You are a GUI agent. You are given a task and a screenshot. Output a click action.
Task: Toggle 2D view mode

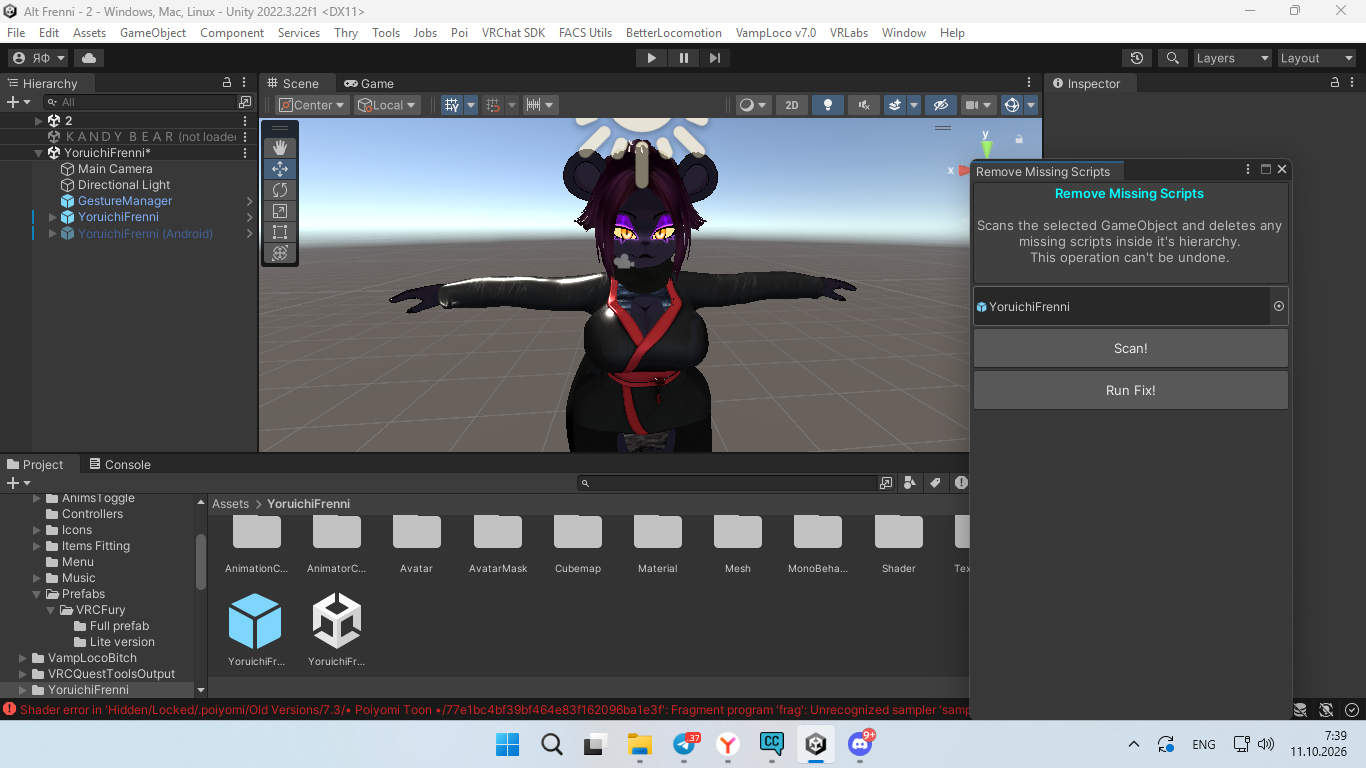click(x=792, y=105)
